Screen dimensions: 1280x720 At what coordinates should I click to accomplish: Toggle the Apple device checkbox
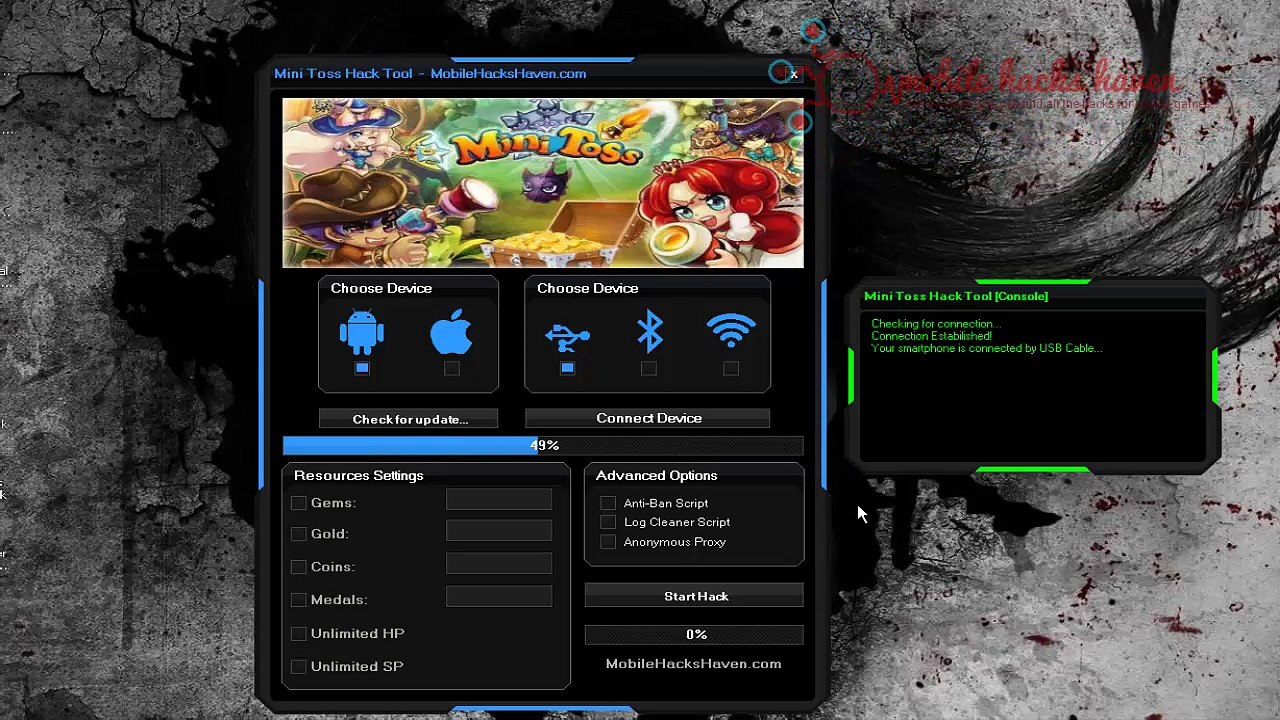[452, 368]
